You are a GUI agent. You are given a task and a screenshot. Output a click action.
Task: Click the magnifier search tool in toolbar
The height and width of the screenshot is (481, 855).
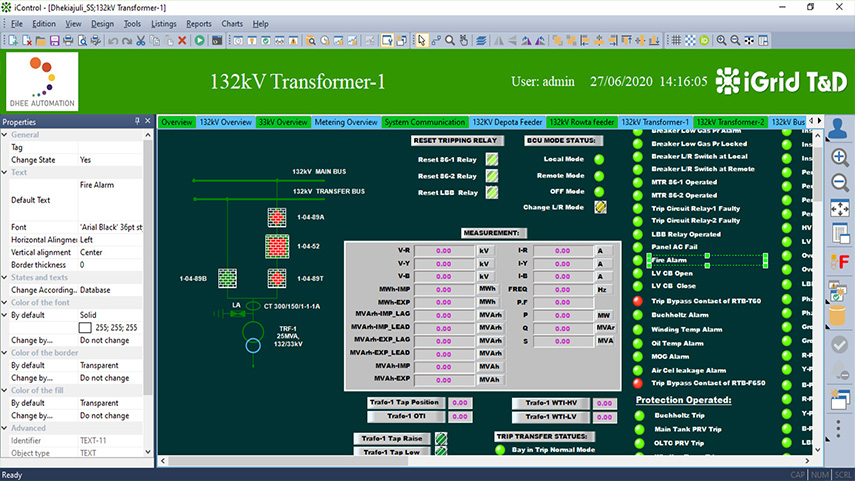click(450, 40)
